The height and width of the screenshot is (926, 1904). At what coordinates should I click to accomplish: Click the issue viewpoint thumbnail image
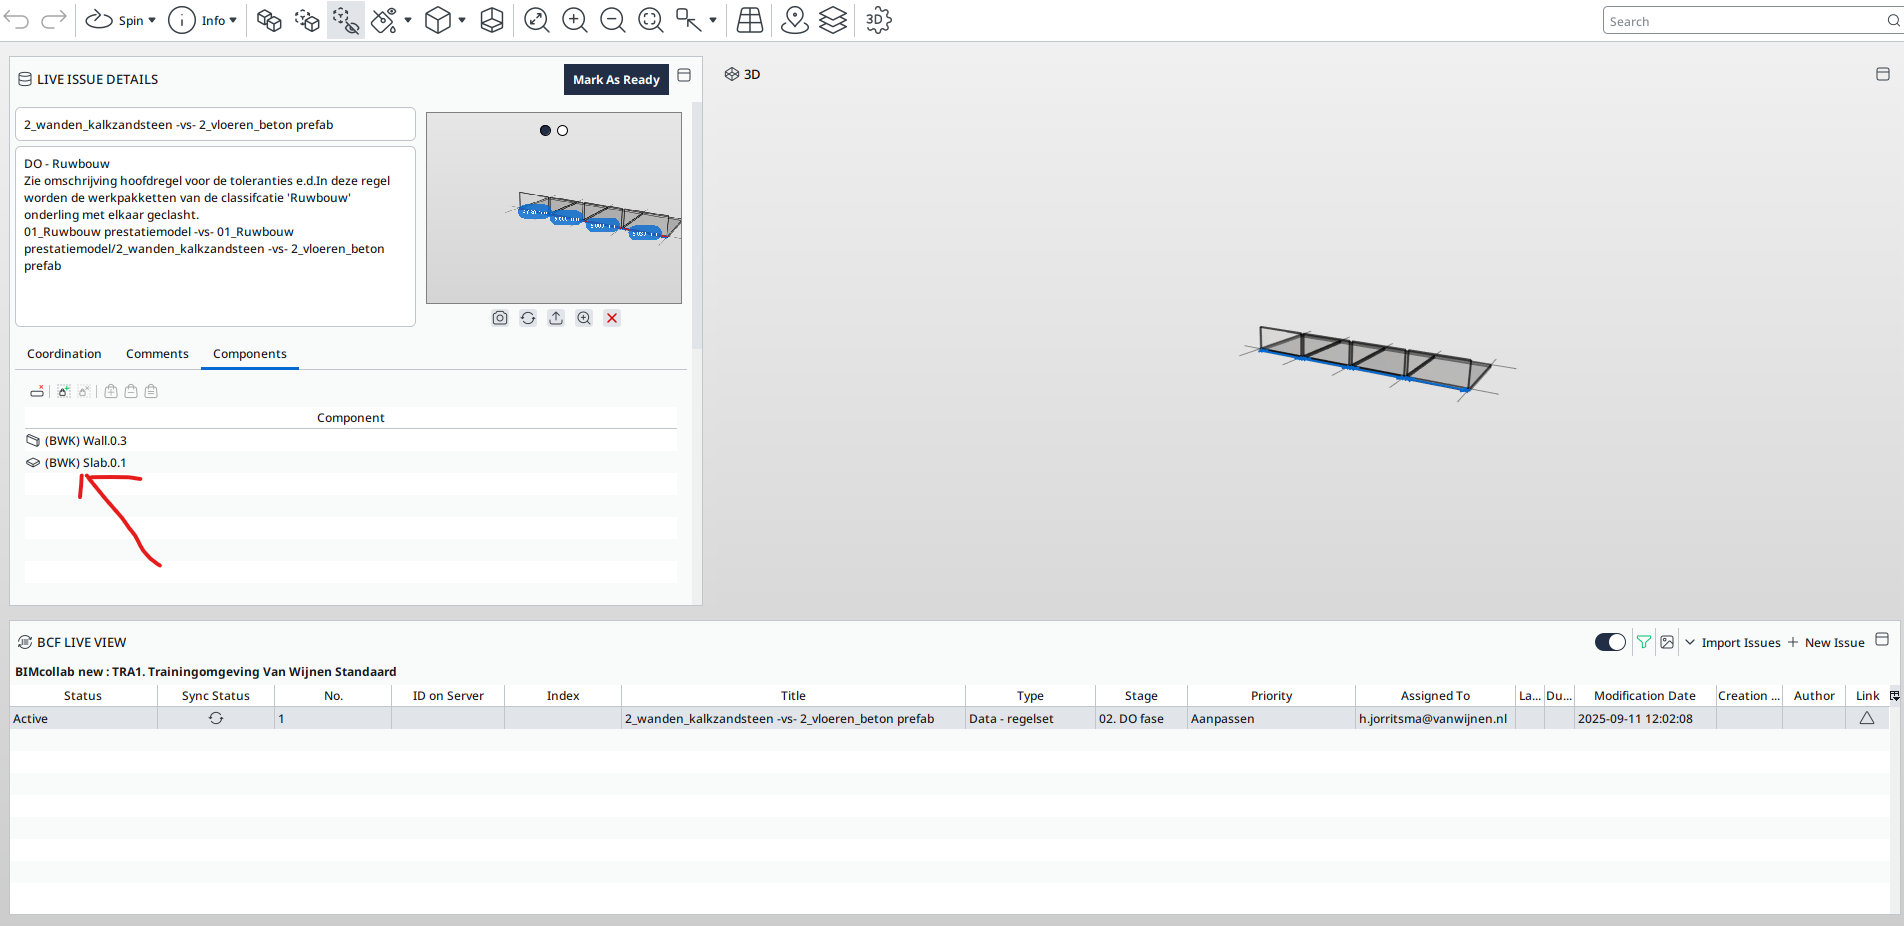point(554,208)
